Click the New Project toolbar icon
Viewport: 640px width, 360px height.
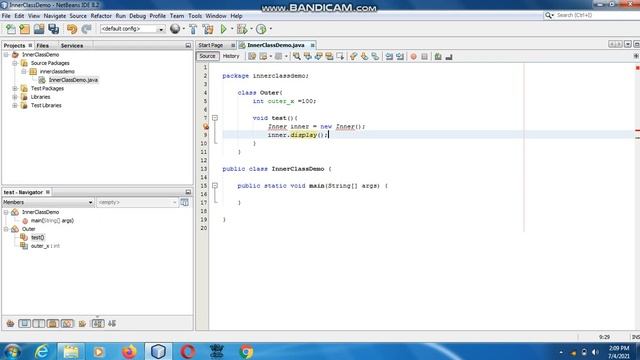coord(25,29)
